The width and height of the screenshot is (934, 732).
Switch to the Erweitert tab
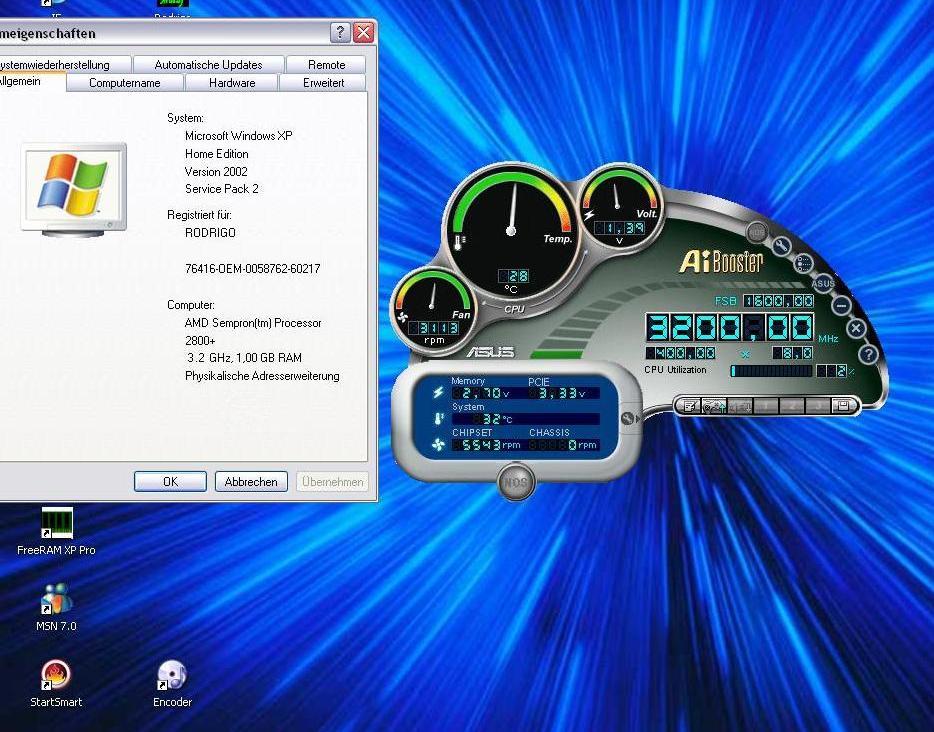point(323,83)
